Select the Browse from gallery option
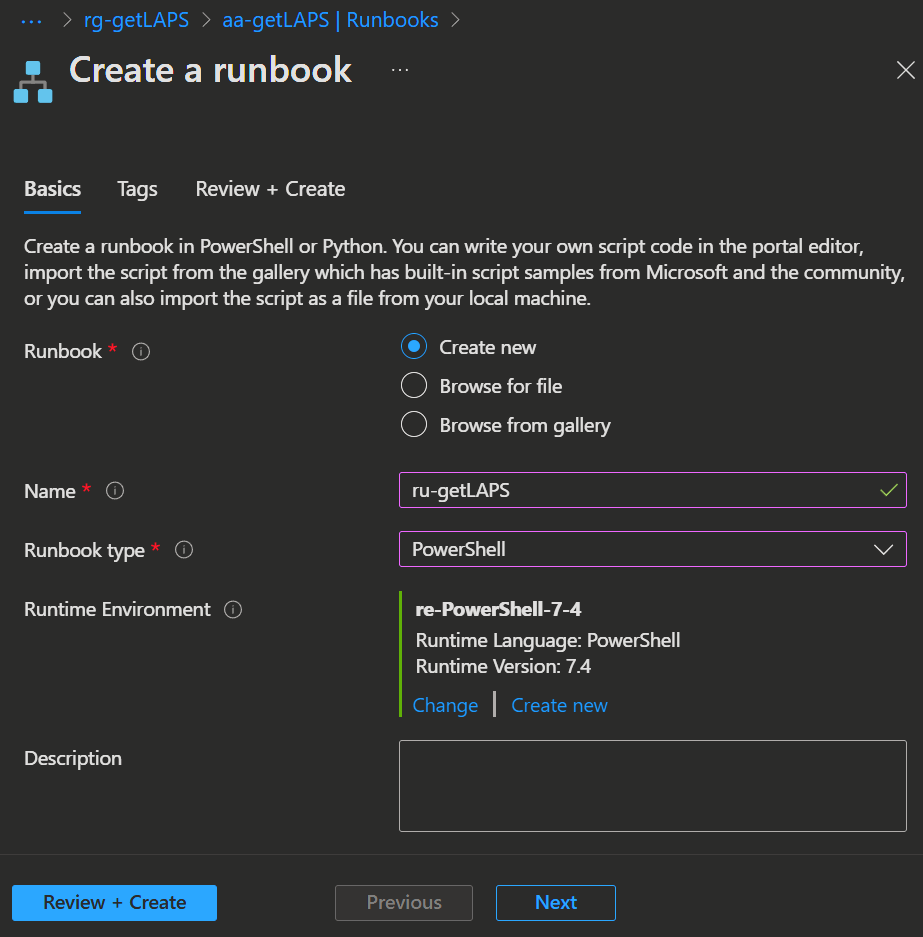Screen dimensions: 923x937 [x=414, y=425]
